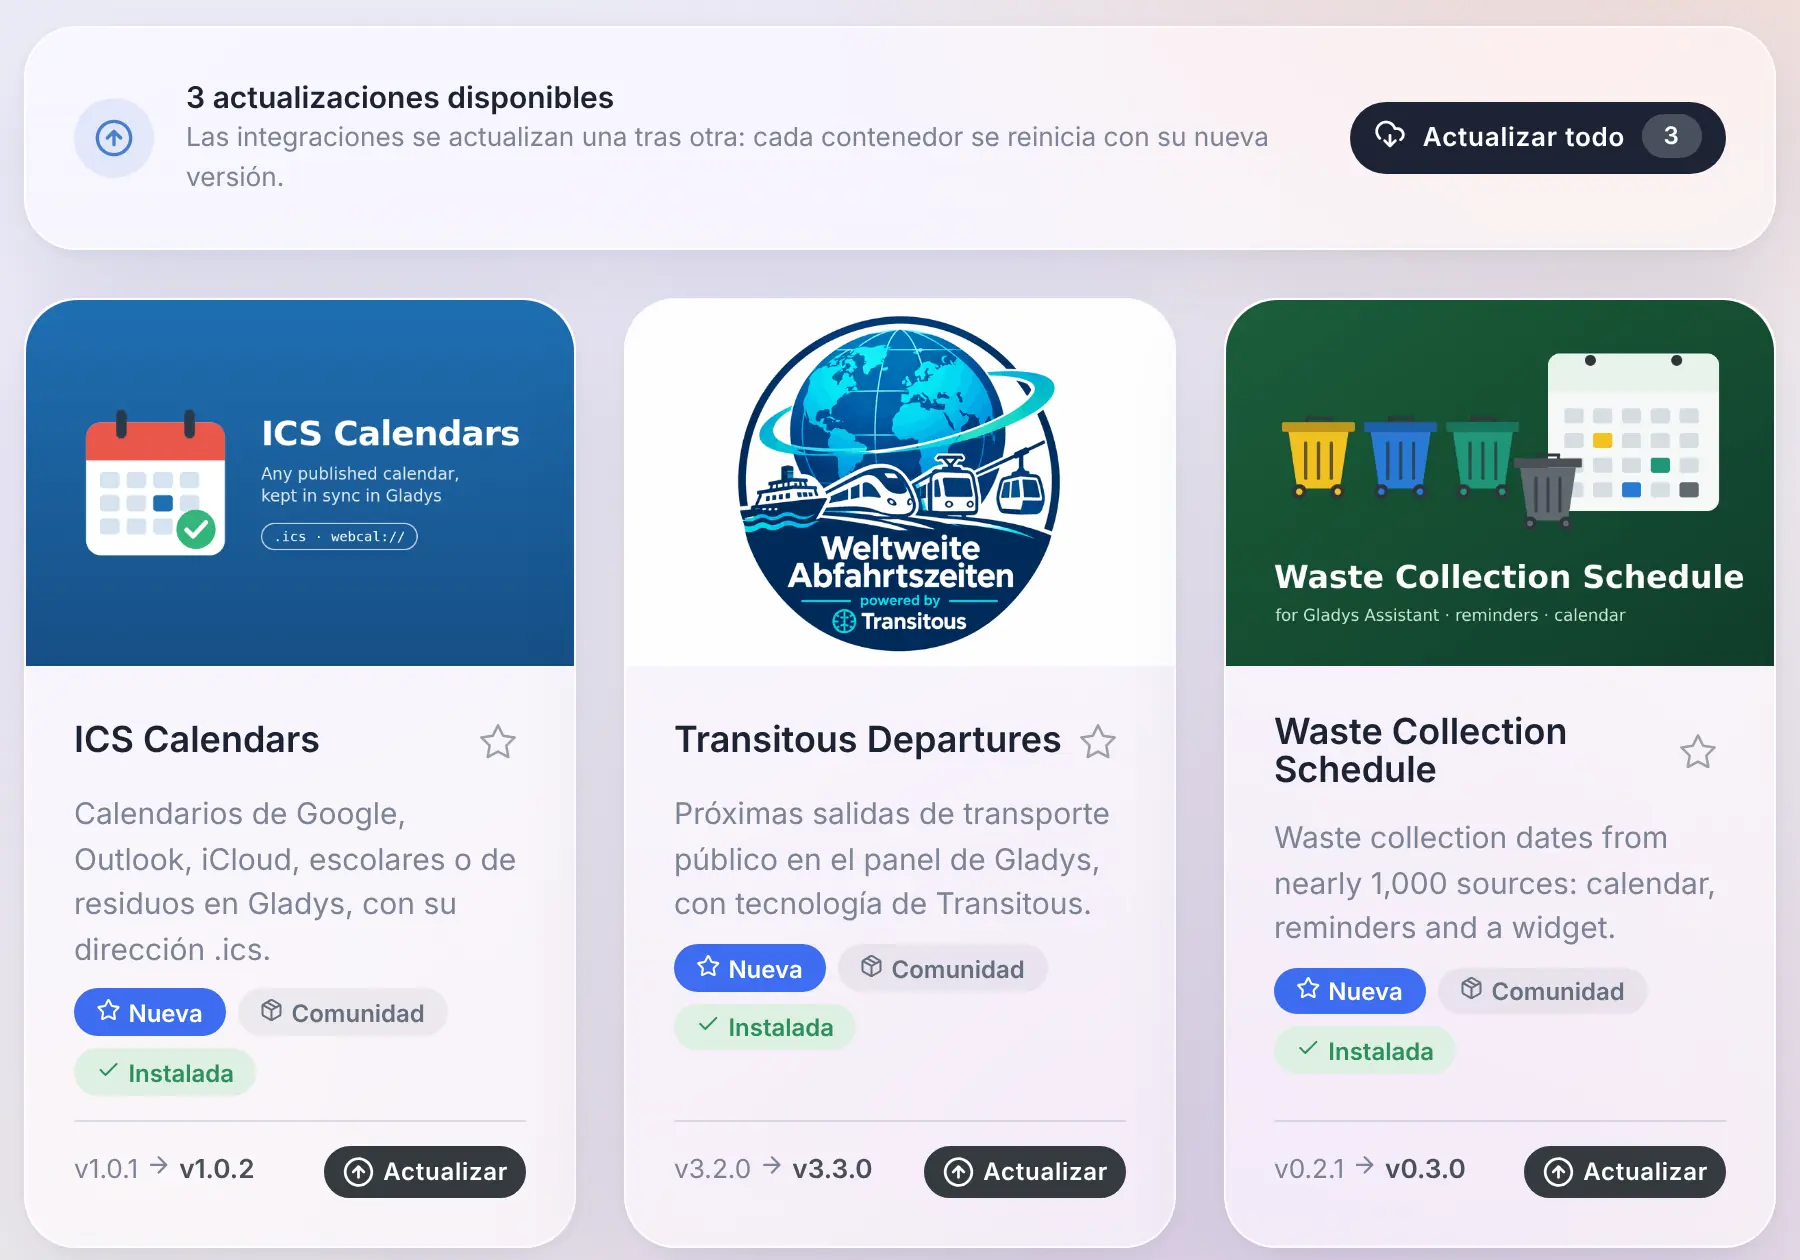
Task: Click Instalada badge on Transitous Departures
Action: tap(765, 1027)
